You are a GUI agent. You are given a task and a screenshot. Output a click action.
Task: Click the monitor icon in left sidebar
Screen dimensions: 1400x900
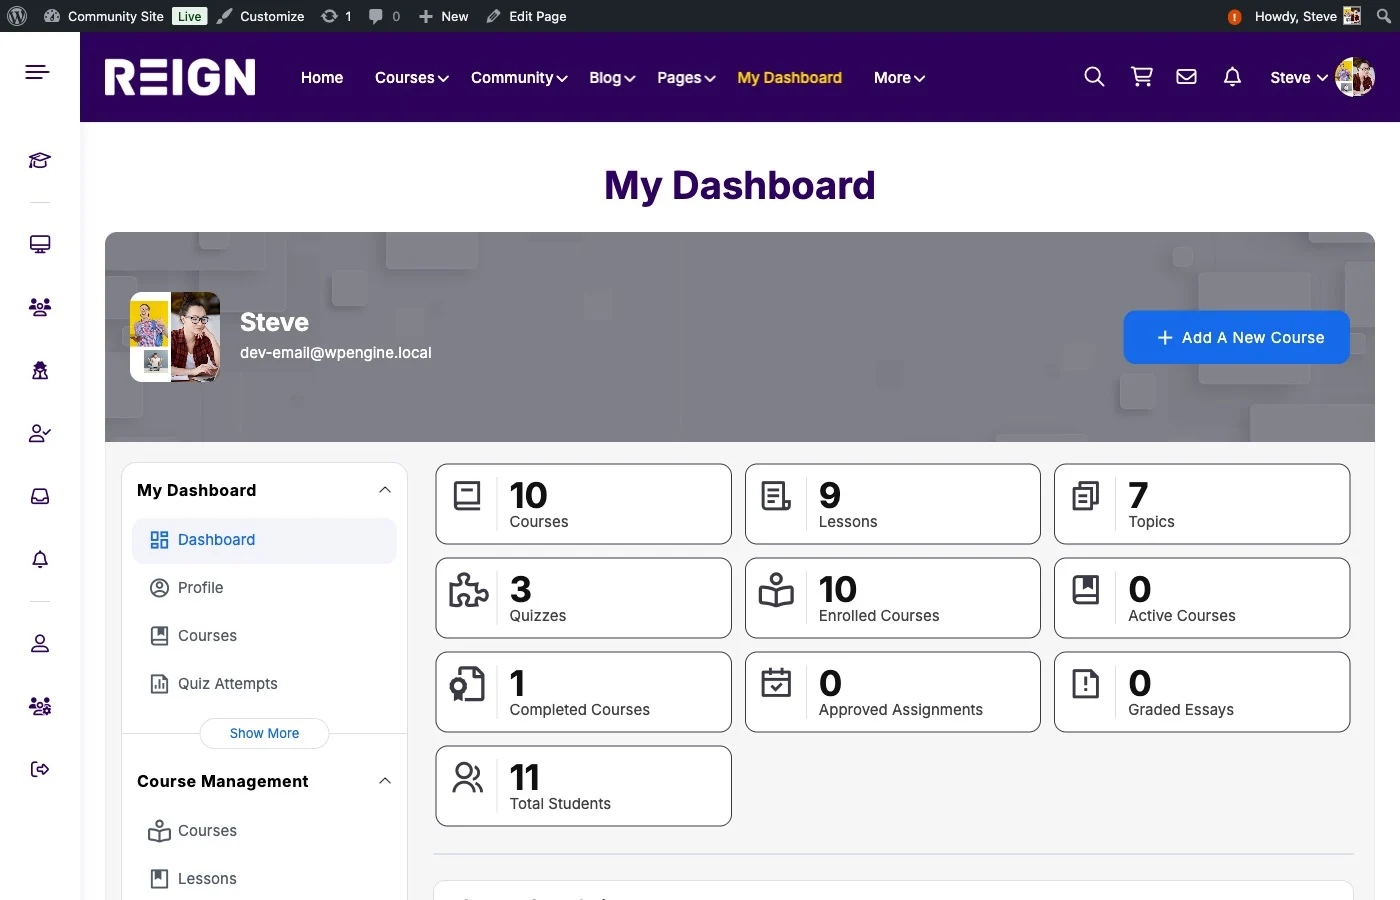[40, 244]
